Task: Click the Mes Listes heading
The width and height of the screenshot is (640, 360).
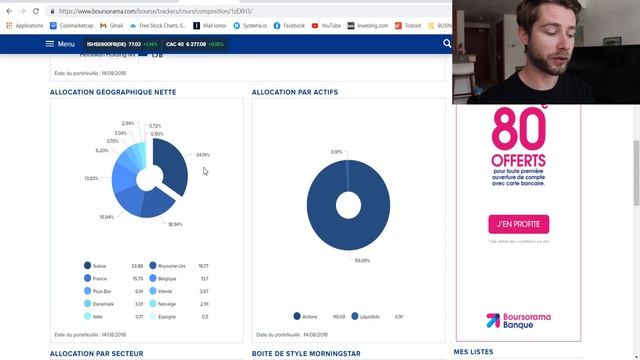Action: 473,352
